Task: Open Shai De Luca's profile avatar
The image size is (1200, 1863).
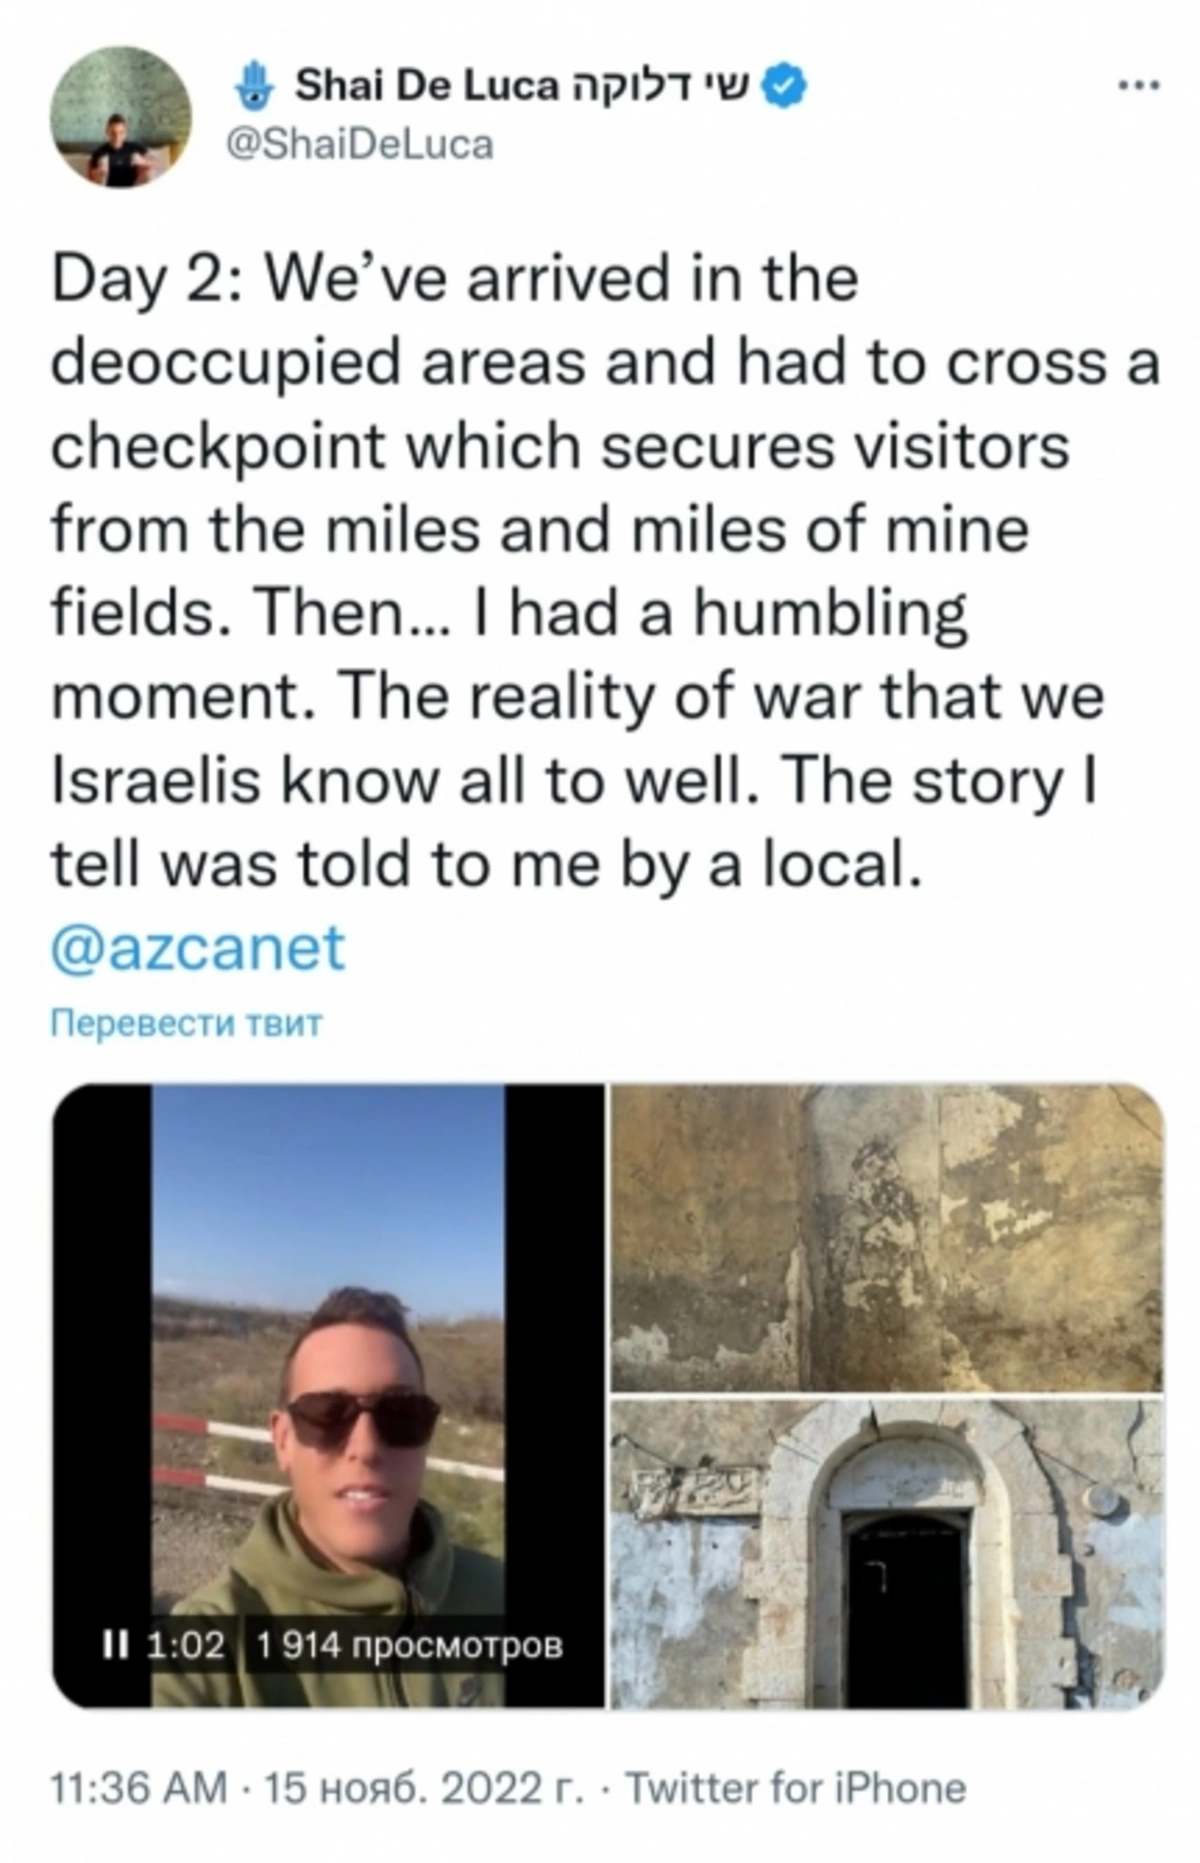Action: 121,117
